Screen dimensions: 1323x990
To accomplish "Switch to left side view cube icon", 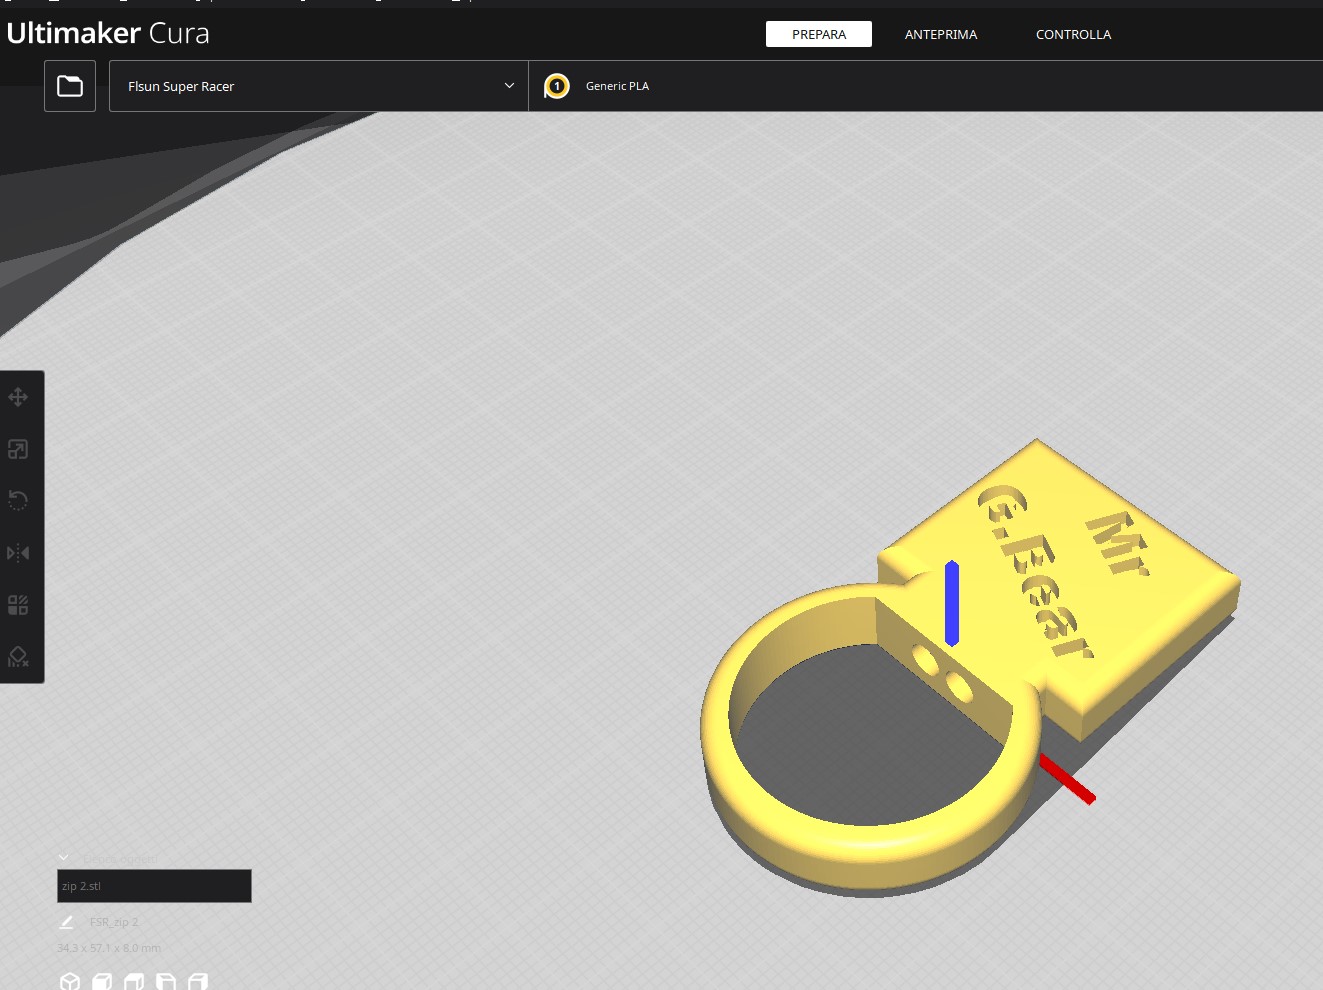I will pyautogui.click(x=166, y=982).
